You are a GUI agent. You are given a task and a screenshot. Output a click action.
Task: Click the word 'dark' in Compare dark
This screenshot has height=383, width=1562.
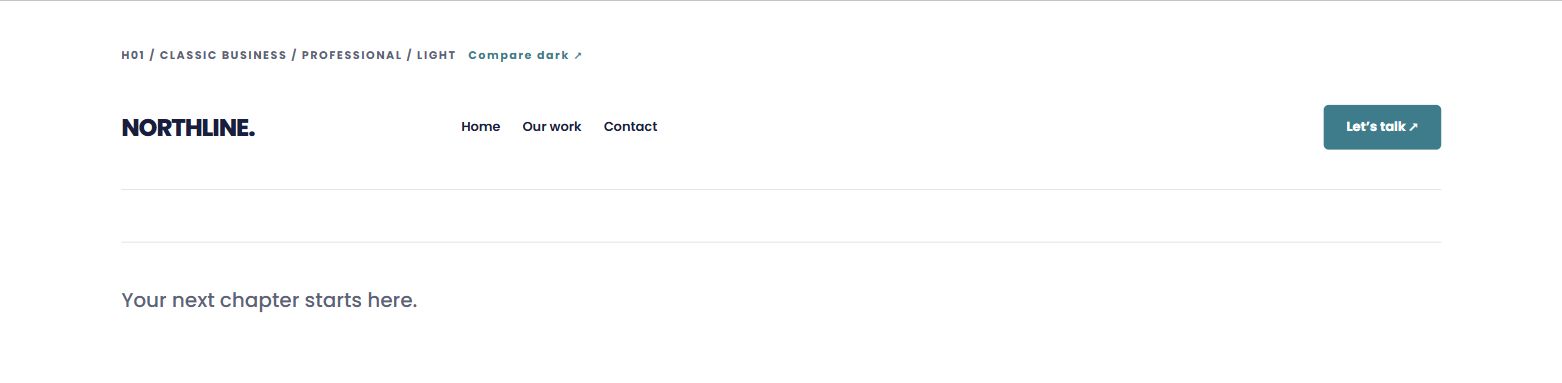(x=553, y=55)
